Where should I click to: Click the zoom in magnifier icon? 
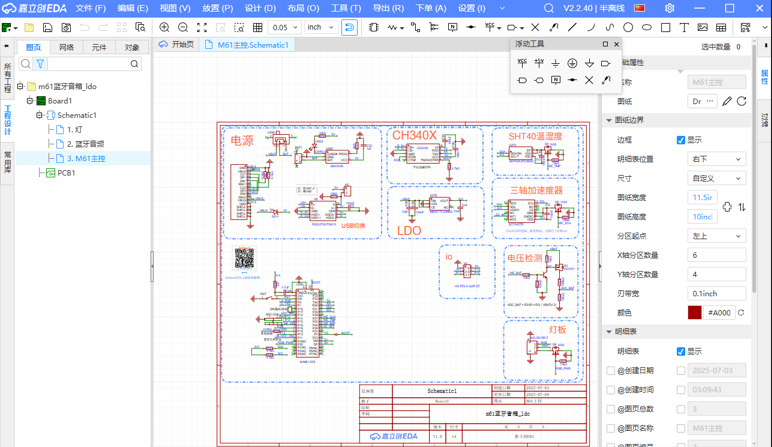pyautogui.click(x=164, y=28)
